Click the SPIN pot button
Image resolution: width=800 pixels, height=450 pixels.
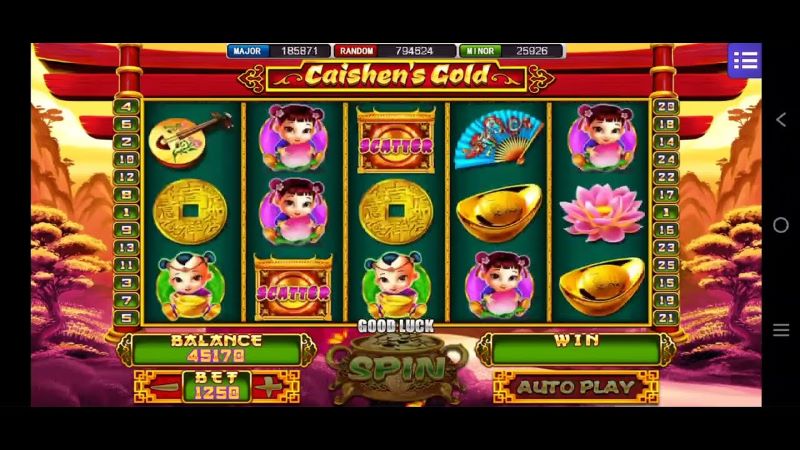(x=397, y=366)
